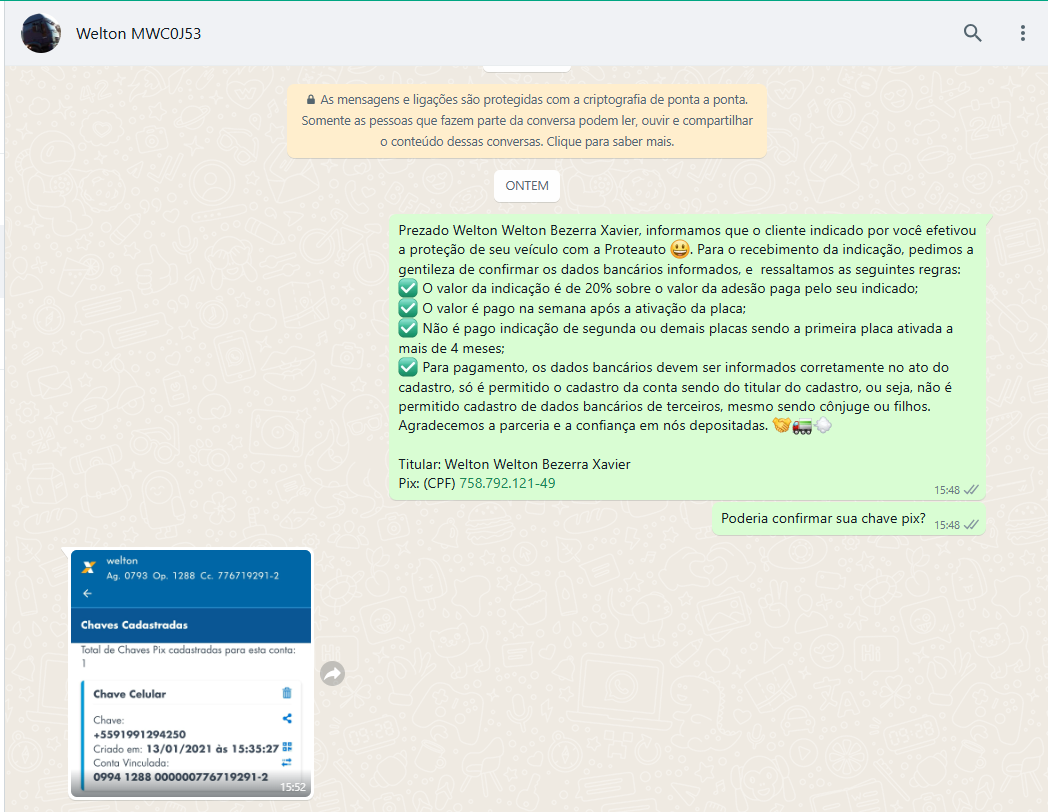Forward the received Pix screenshot
The image size is (1048, 812).
click(332, 674)
